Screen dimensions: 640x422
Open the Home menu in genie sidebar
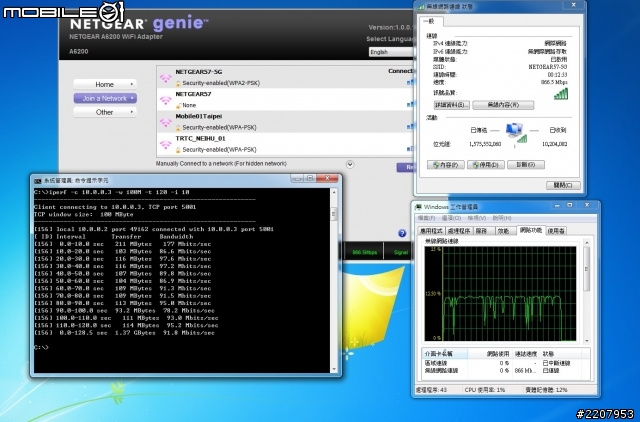tap(105, 84)
